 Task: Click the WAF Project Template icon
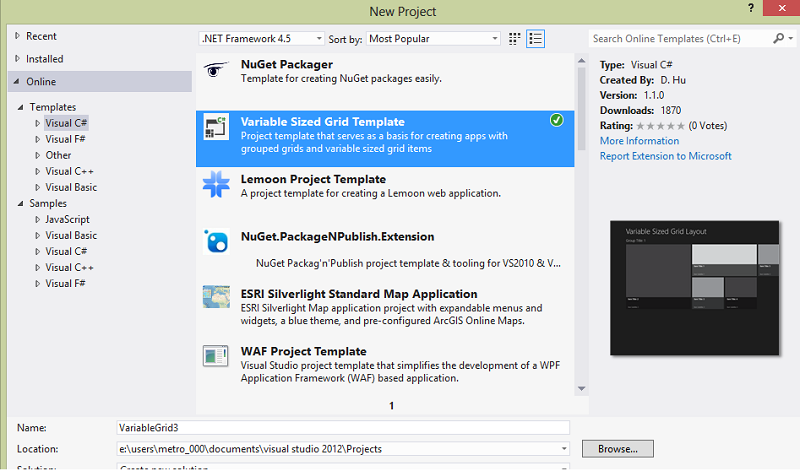coord(216,356)
